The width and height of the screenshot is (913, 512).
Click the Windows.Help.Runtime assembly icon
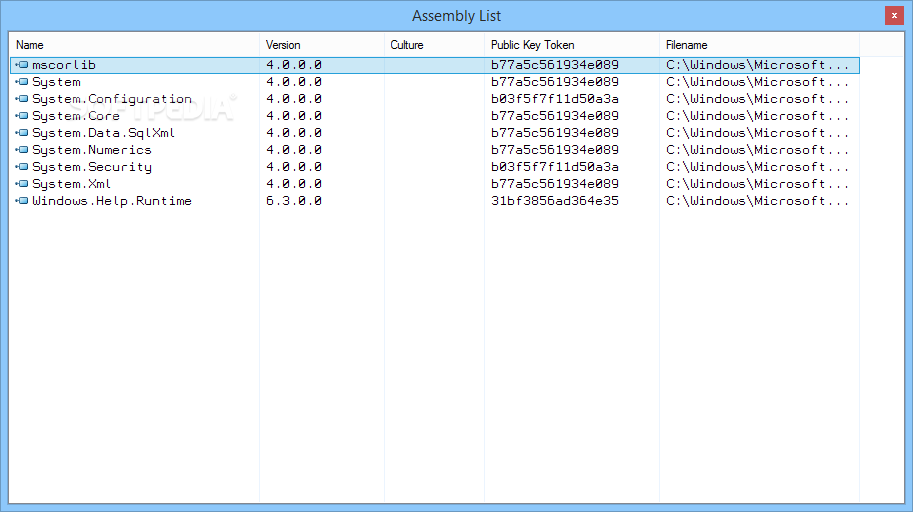(22, 200)
